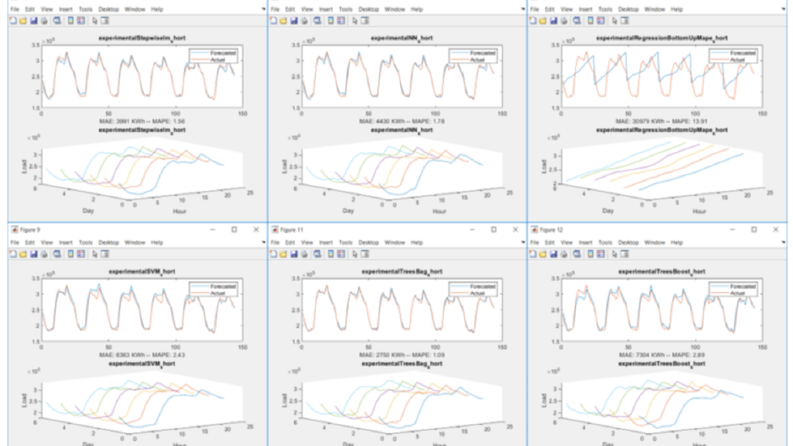Viewport: 793px width, 446px height.
Task: Expand dock arrow in Figure 12 menu bar
Action: coord(783,242)
